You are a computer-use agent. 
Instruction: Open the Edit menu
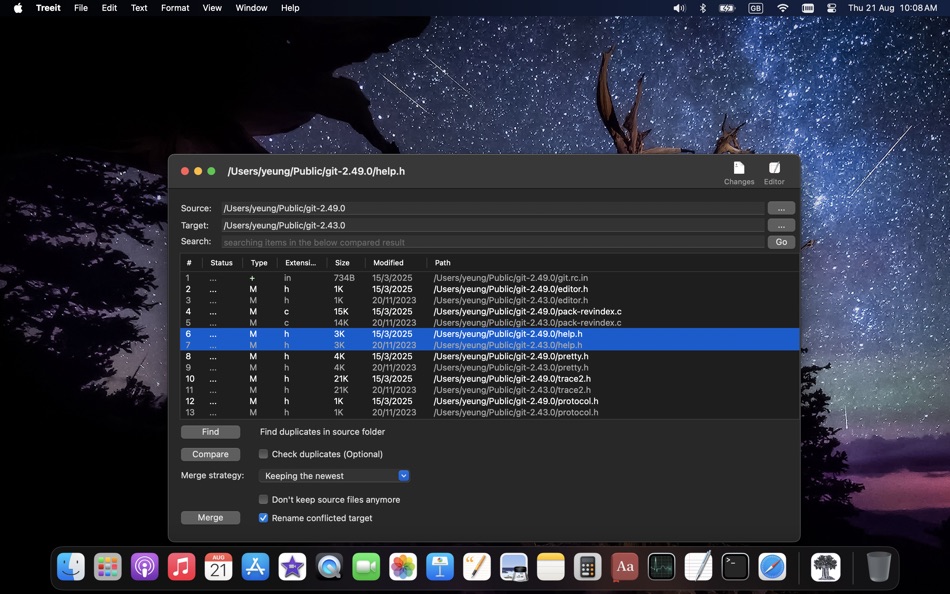click(109, 8)
